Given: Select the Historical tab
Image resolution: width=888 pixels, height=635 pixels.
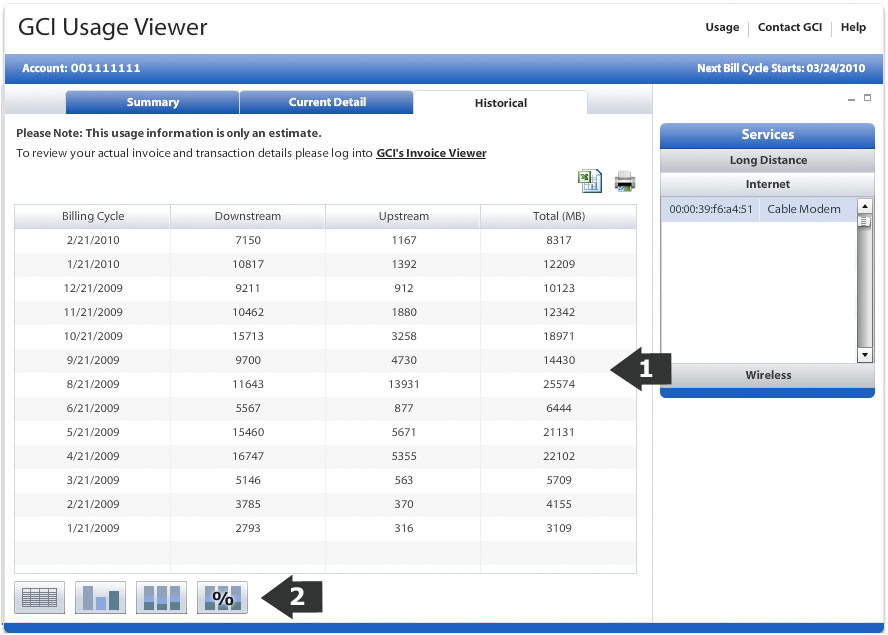Looking at the screenshot, I should coord(501,103).
